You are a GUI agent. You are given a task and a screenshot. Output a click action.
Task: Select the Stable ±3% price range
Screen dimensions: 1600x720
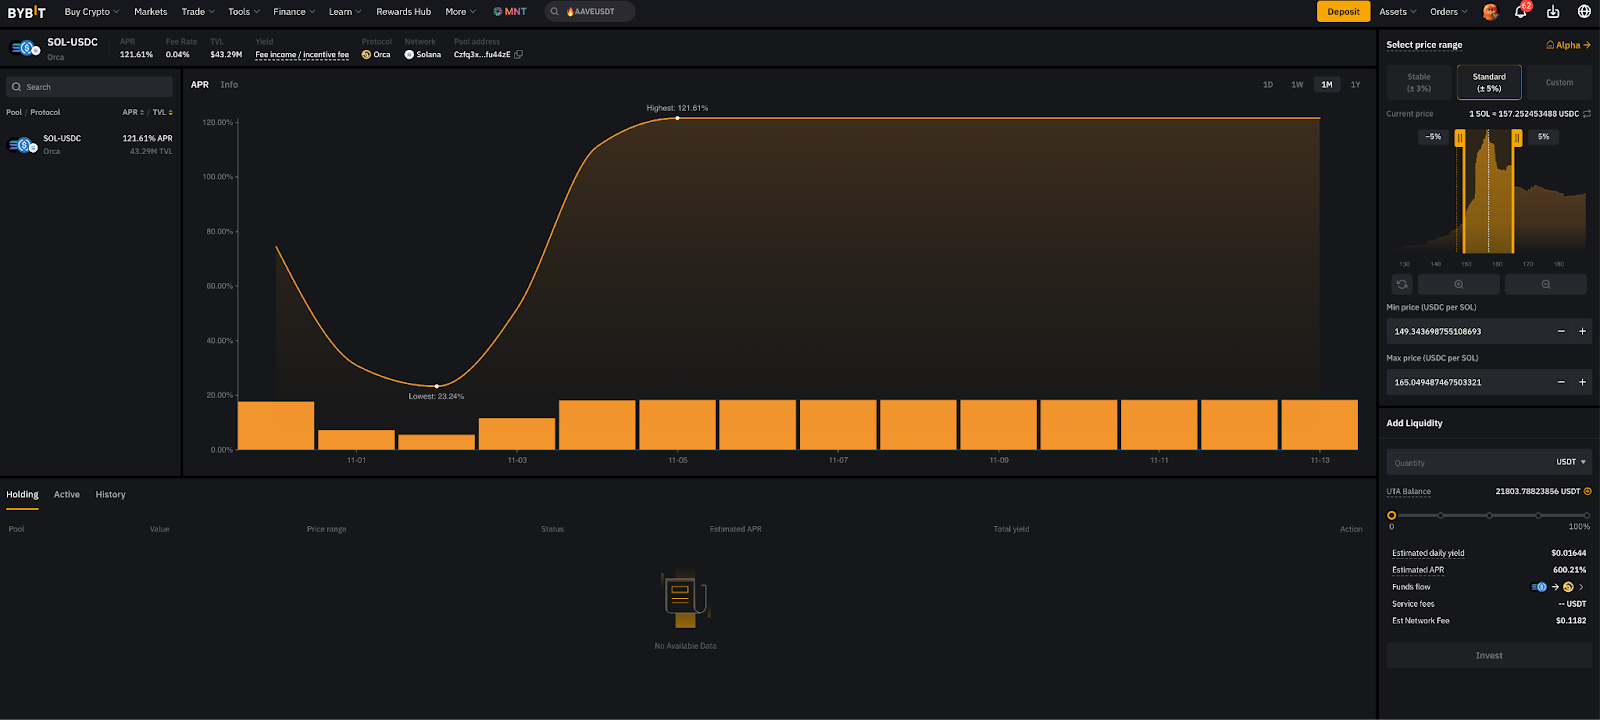point(1419,82)
